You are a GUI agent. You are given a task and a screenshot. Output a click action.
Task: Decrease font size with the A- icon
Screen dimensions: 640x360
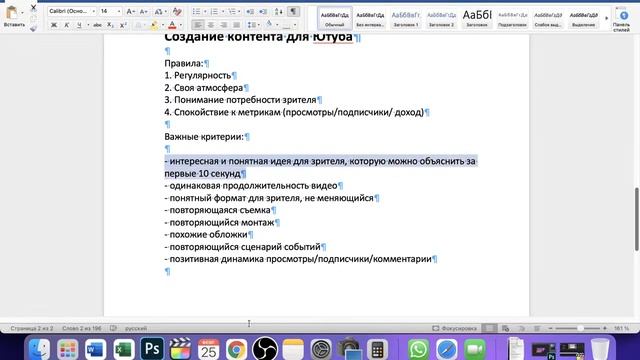click(143, 11)
